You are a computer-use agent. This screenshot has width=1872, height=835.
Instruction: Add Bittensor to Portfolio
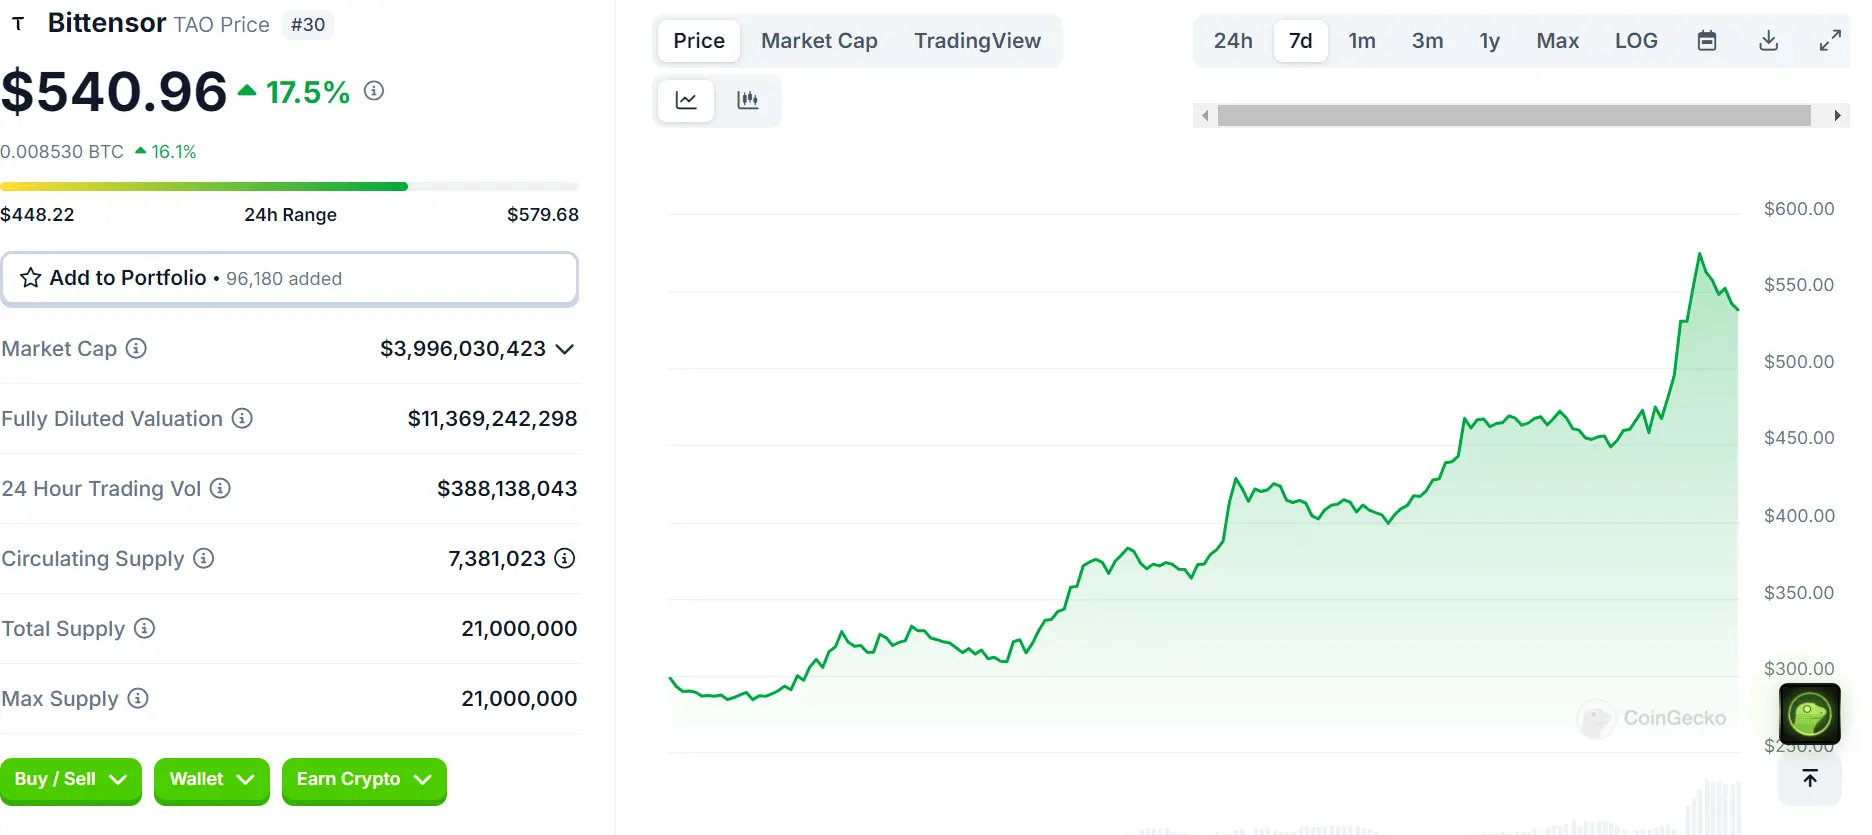coord(289,278)
